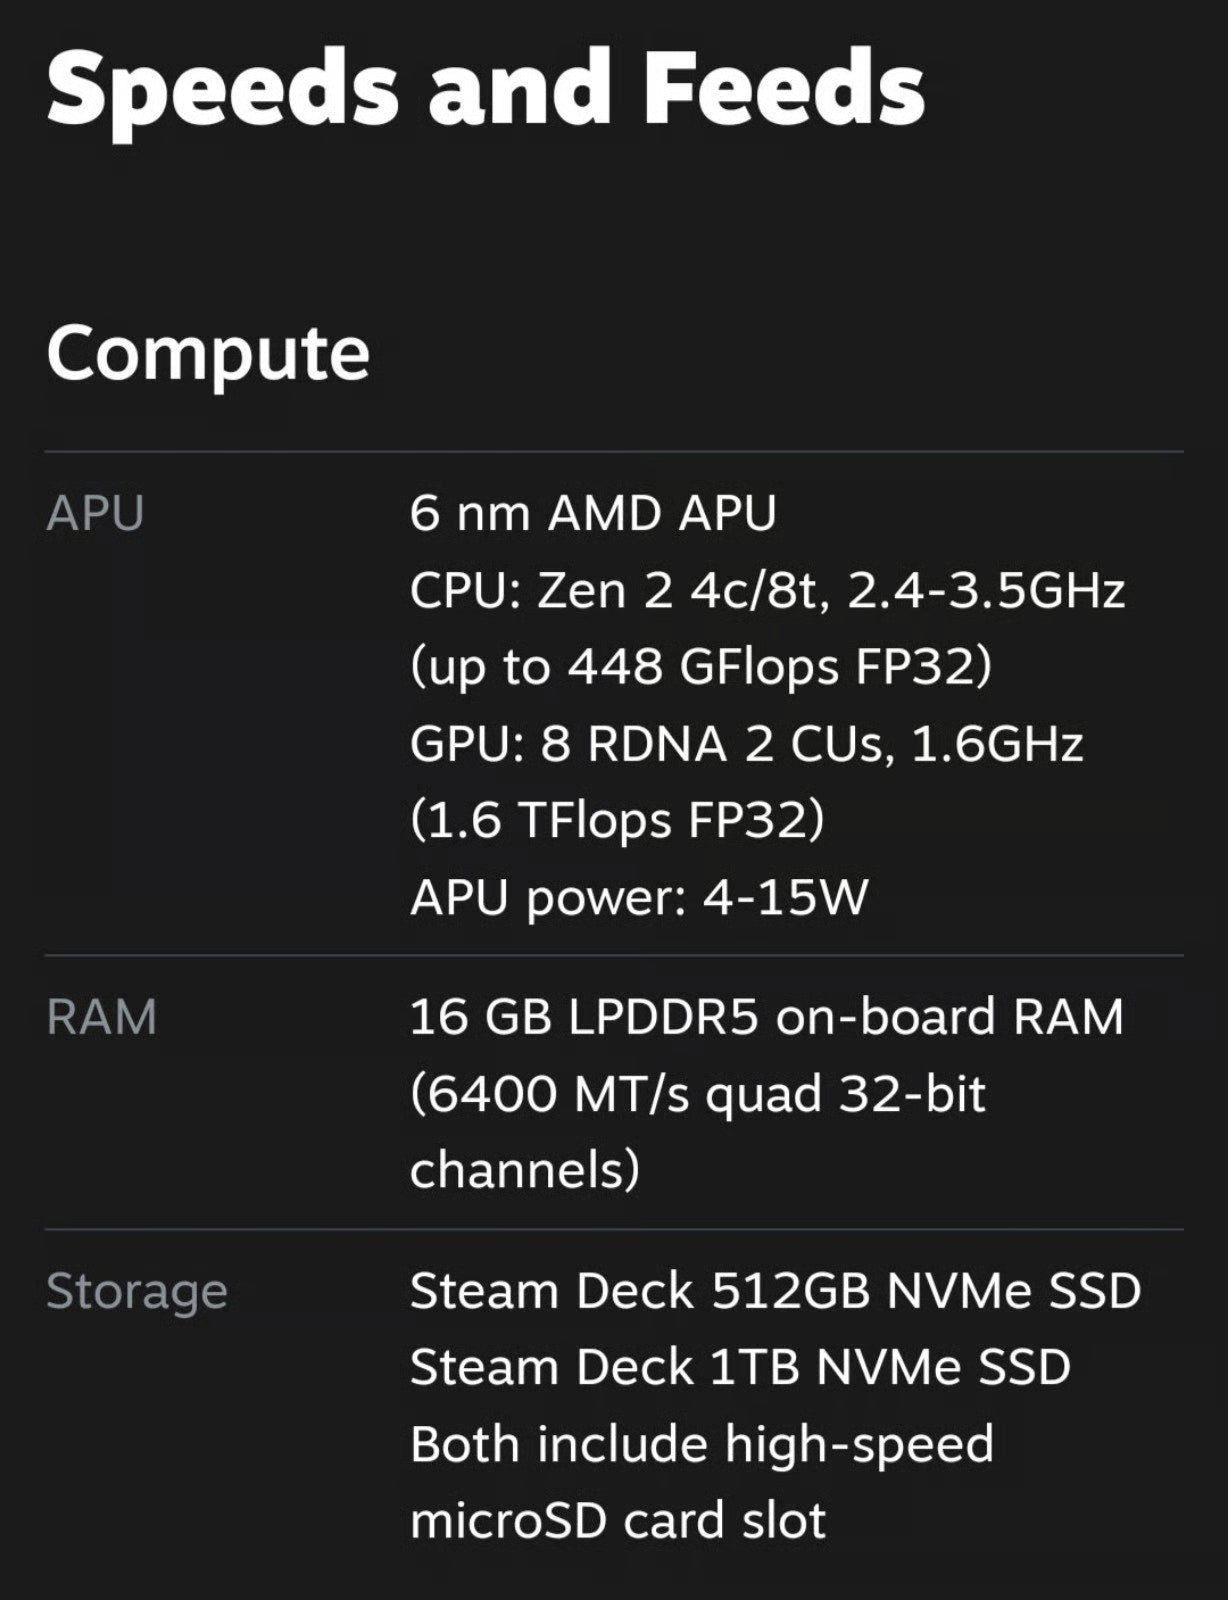Select the "6 nm AMD APU" text

tap(593, 513)
